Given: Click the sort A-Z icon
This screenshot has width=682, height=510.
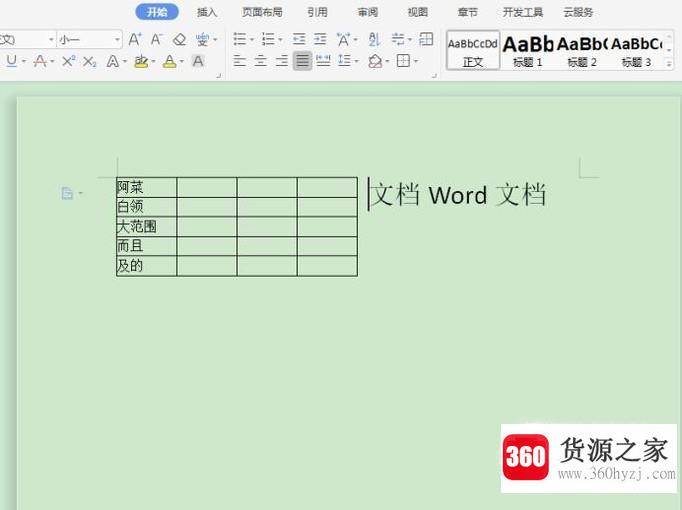Looking at the screenshot, I should coord(374,39).
